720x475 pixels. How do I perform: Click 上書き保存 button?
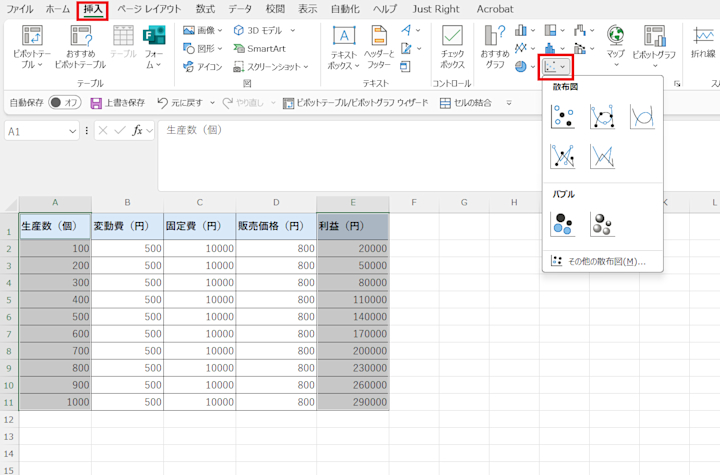118,103
